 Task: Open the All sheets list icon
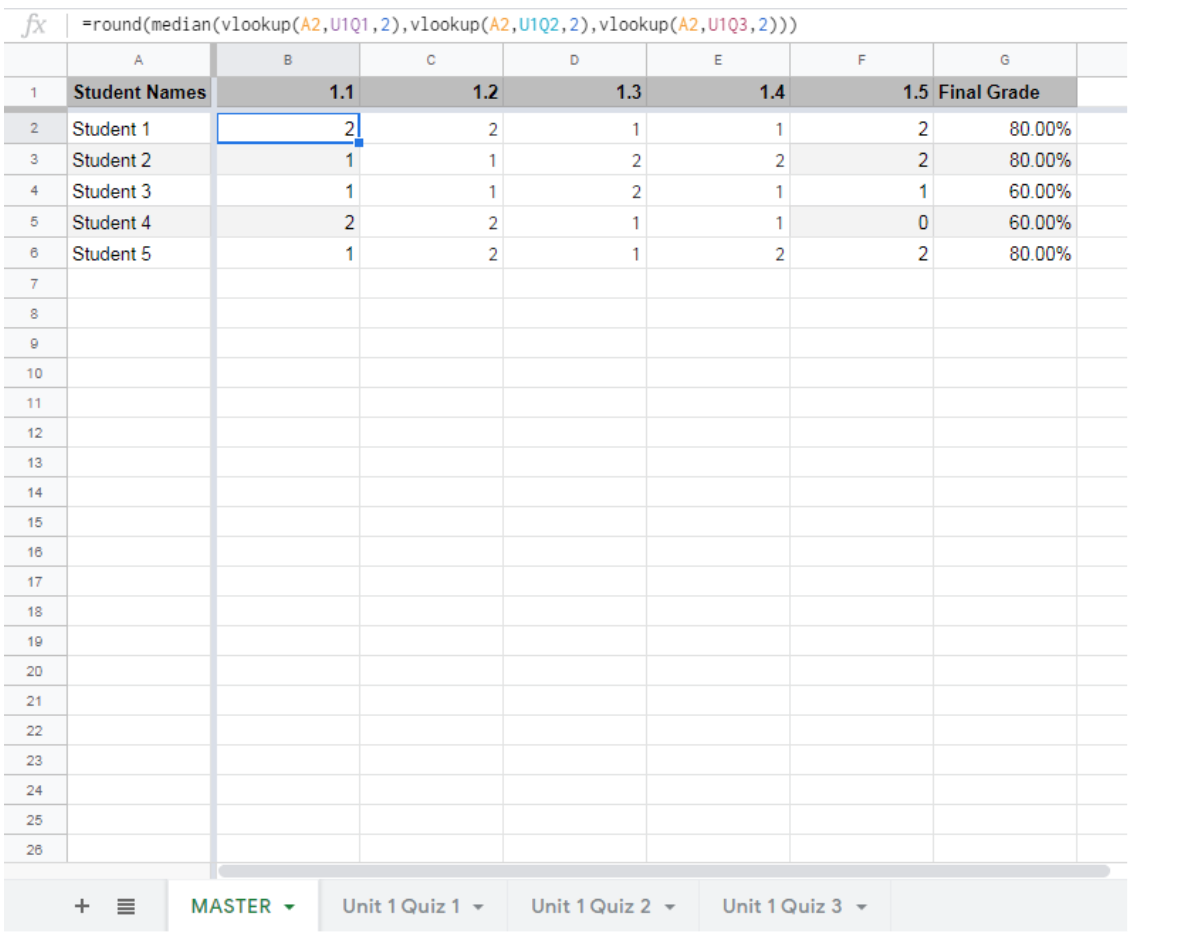point(124,905)
